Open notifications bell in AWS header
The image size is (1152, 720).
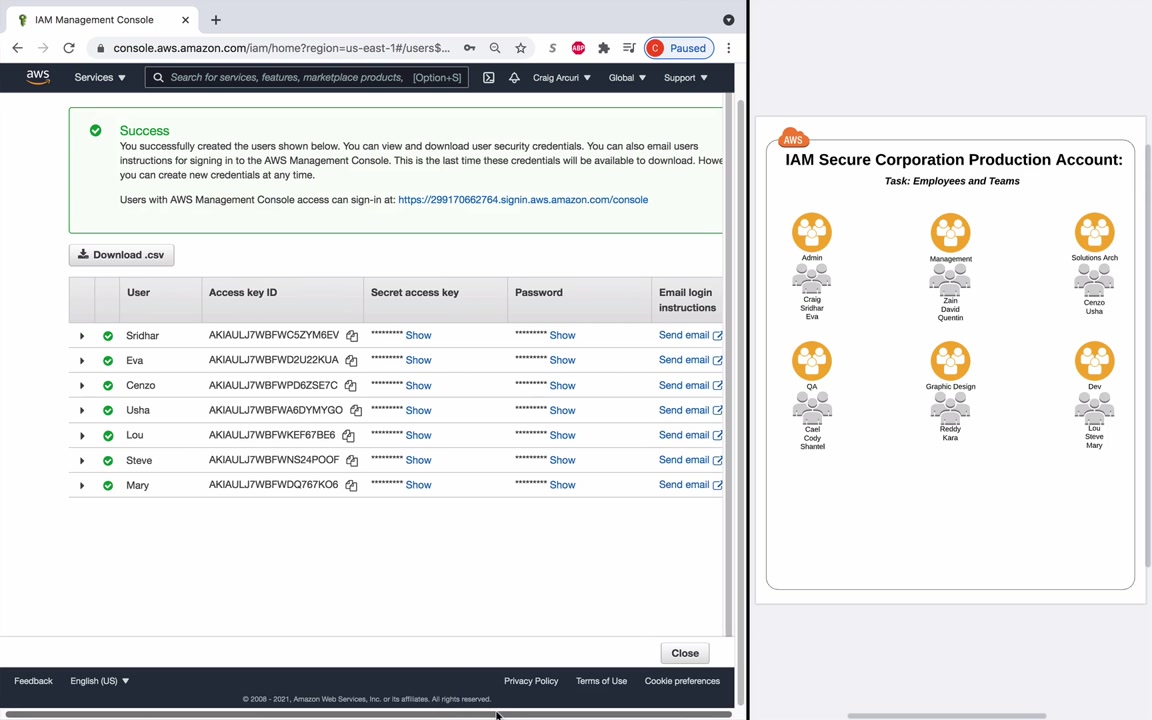(x=514, y=77)
